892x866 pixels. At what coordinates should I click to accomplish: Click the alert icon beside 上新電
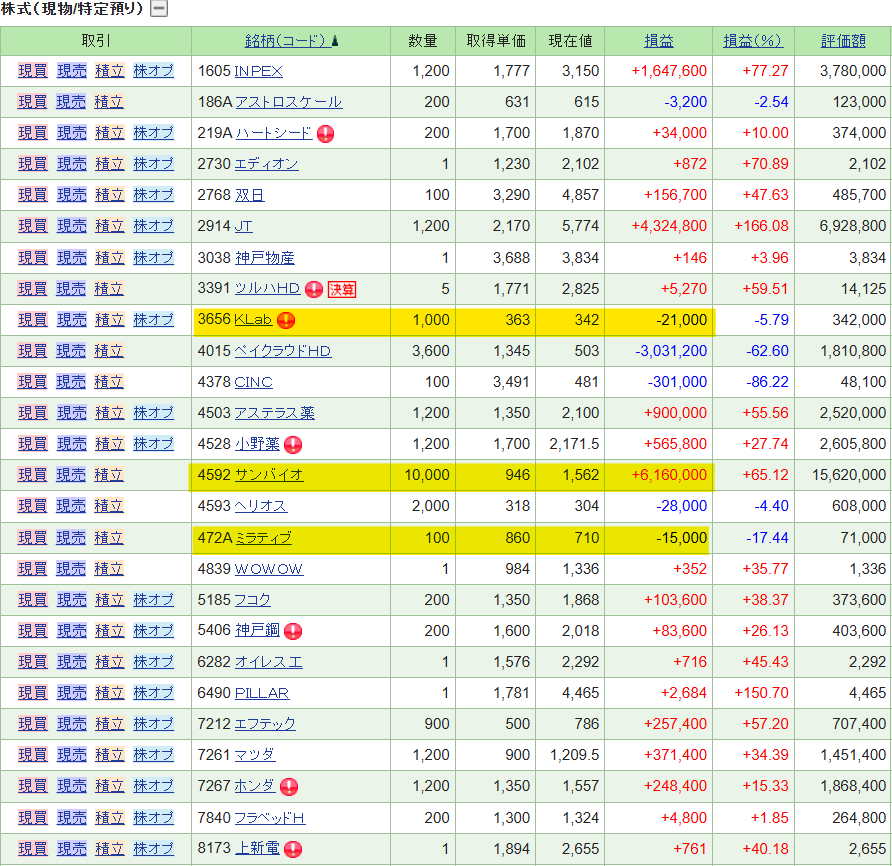pos(293,849)
